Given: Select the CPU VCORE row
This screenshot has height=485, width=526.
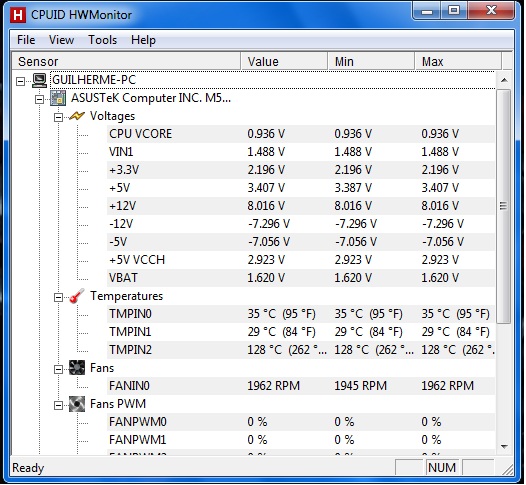Looking at the screenshot, I should coord(301,134).
